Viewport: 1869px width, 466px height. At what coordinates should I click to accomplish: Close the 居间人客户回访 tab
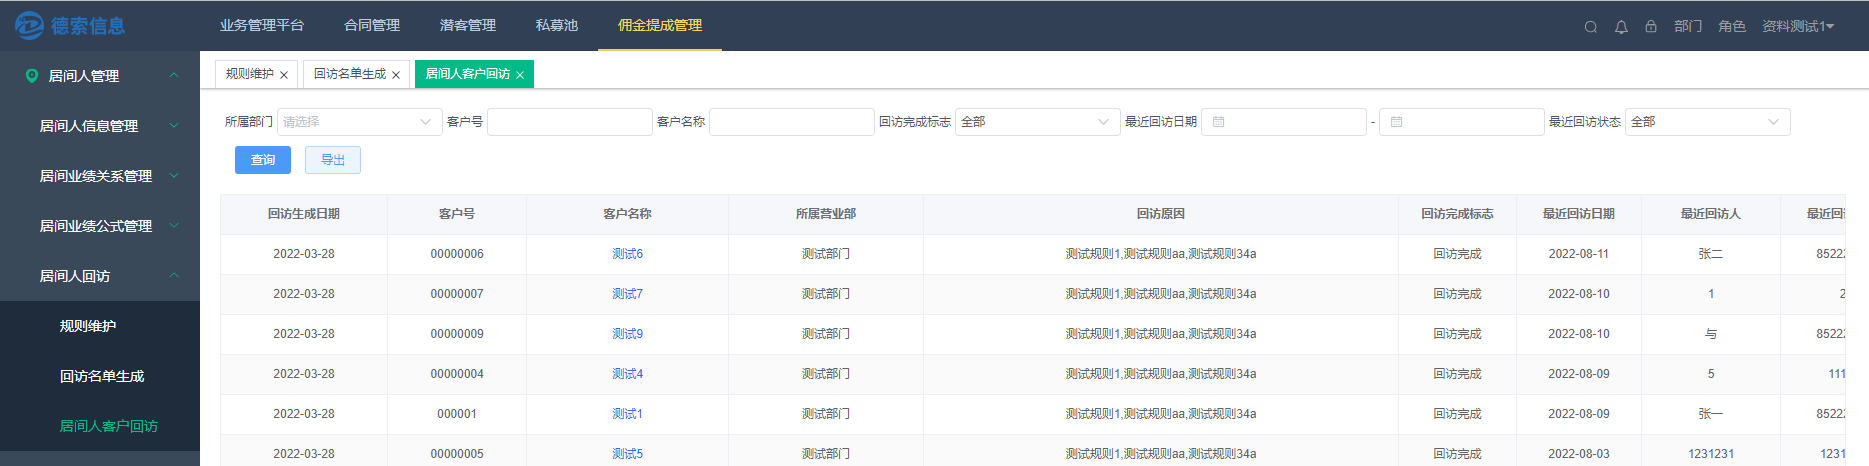[x=520, y=75]
